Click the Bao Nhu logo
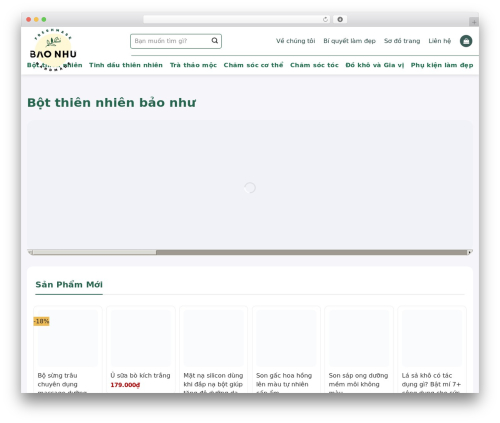Screen dimensions: 500x423 click(53, 49)
